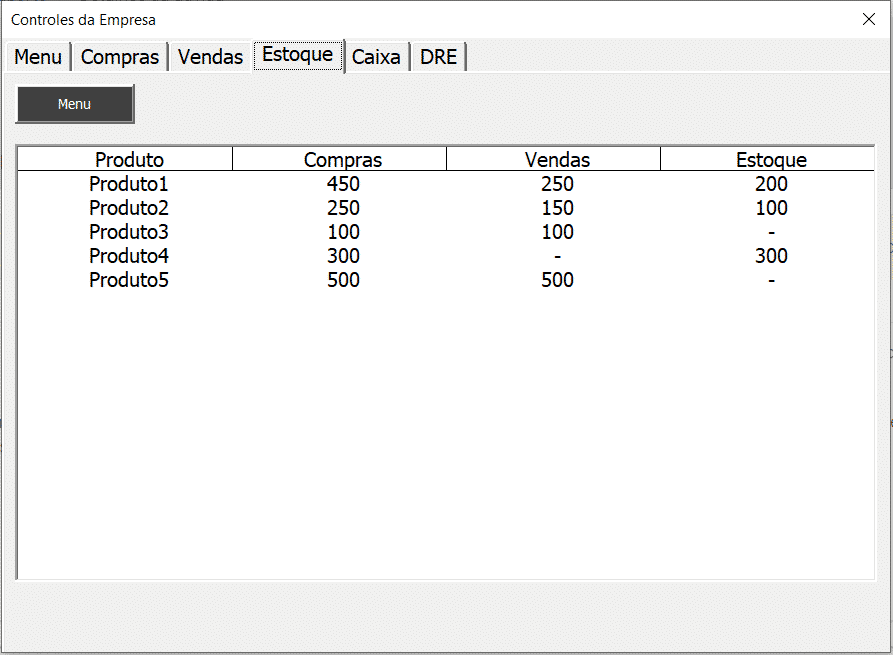Viewport: 893px width, 655px height.
Task: Click the Compras column header
Action: click(342, 159)
